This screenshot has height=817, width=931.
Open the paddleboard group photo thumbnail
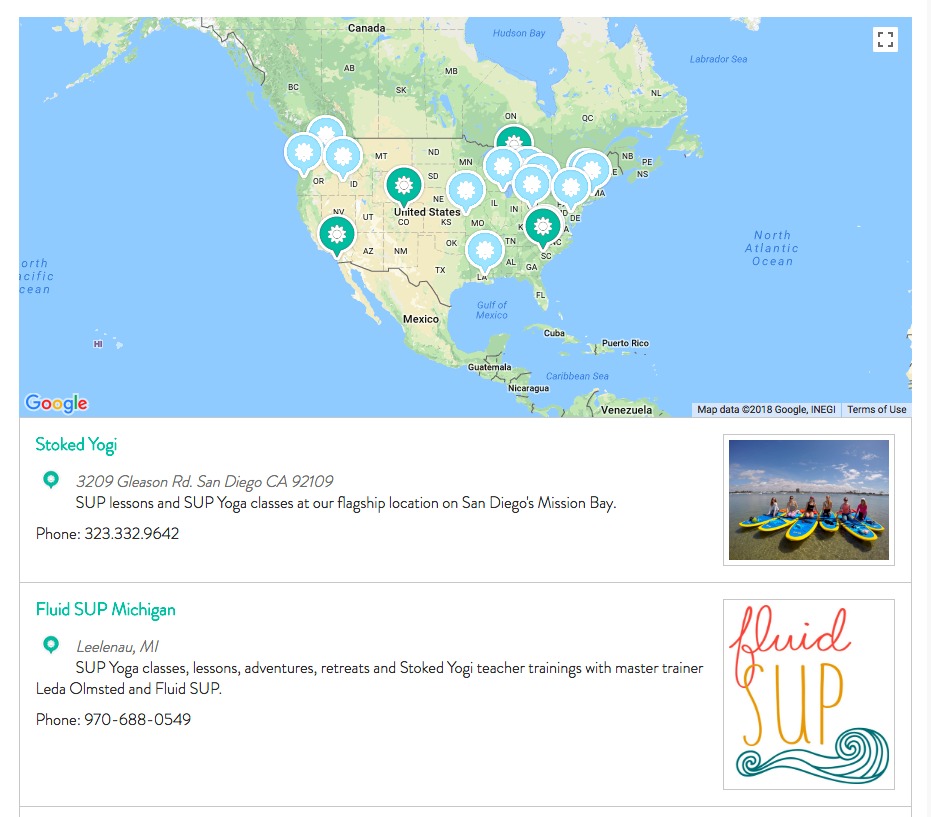click(x=809, y=500)
